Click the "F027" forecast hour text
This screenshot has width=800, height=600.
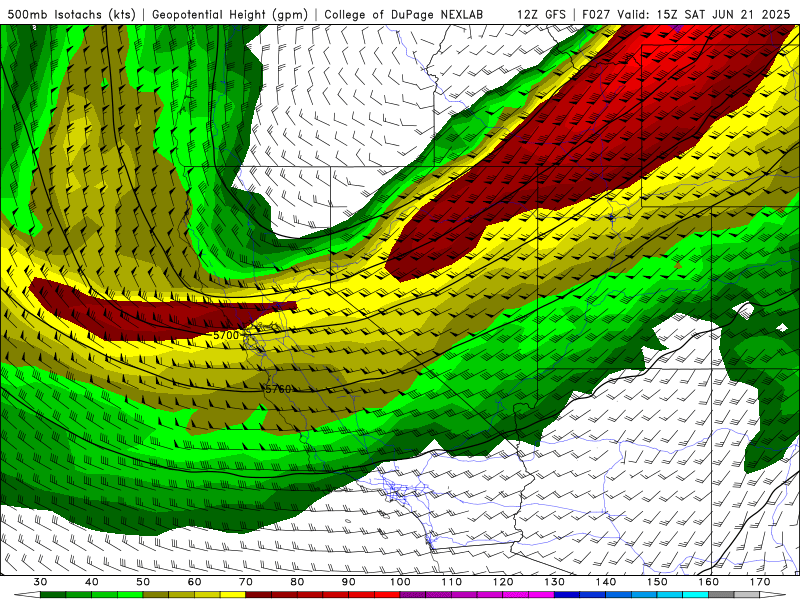click(596, 14)
